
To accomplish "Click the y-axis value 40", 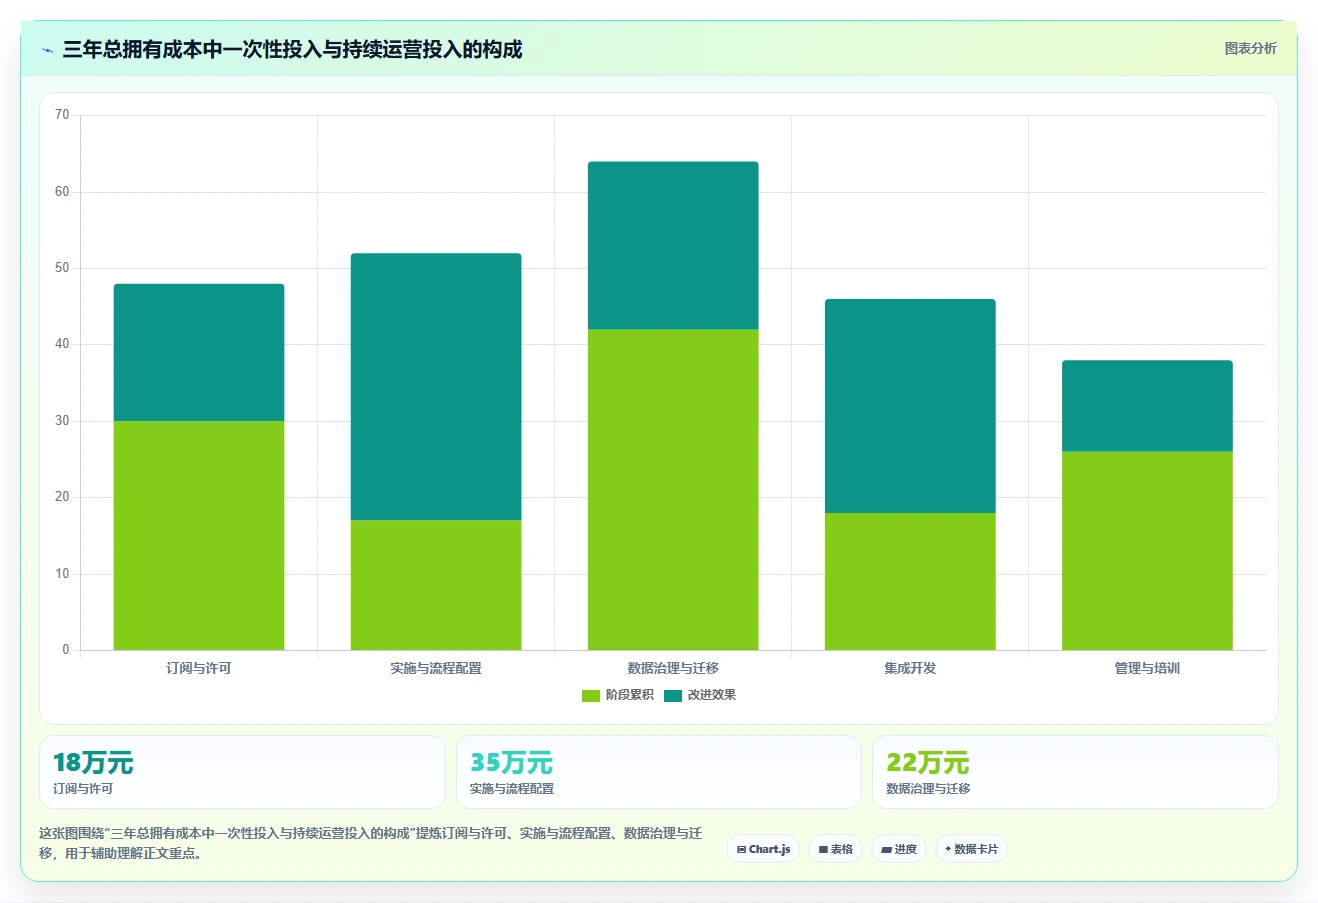I will point(62,344).
